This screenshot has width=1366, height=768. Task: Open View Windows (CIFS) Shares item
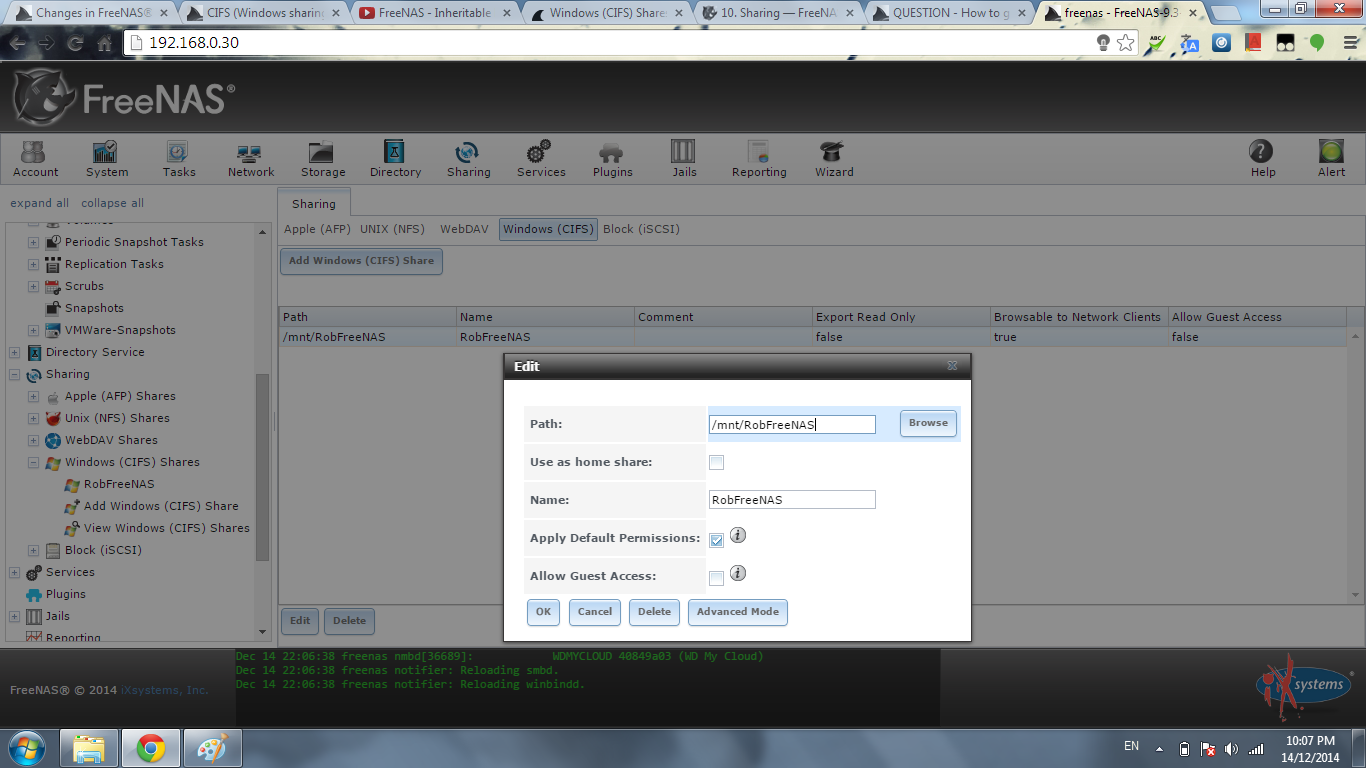(166, 528)
